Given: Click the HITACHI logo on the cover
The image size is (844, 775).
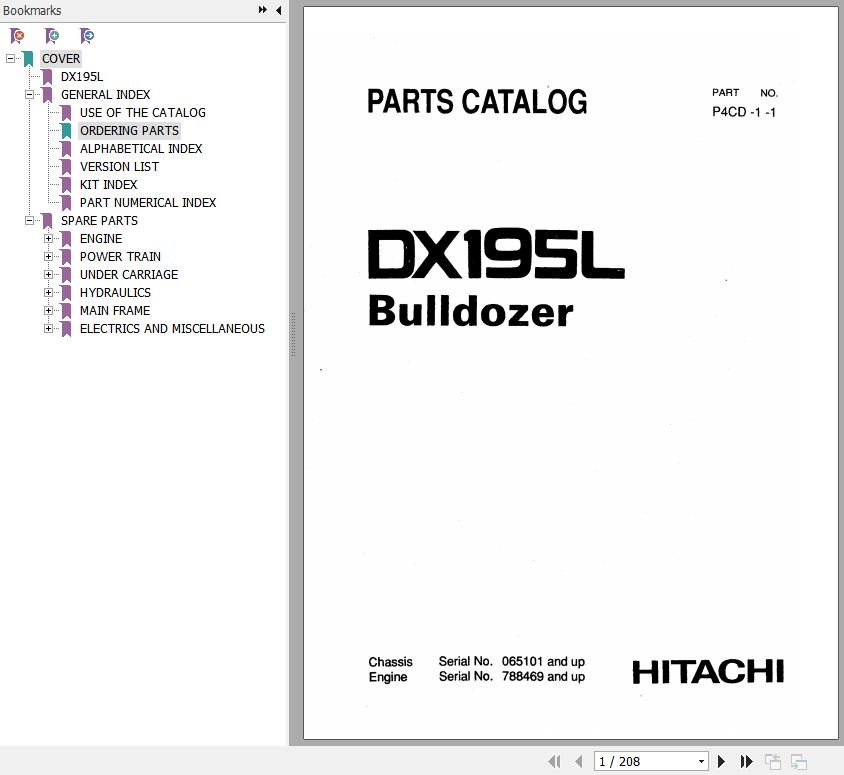Looking at the screenshot, I should coord(708,672).
